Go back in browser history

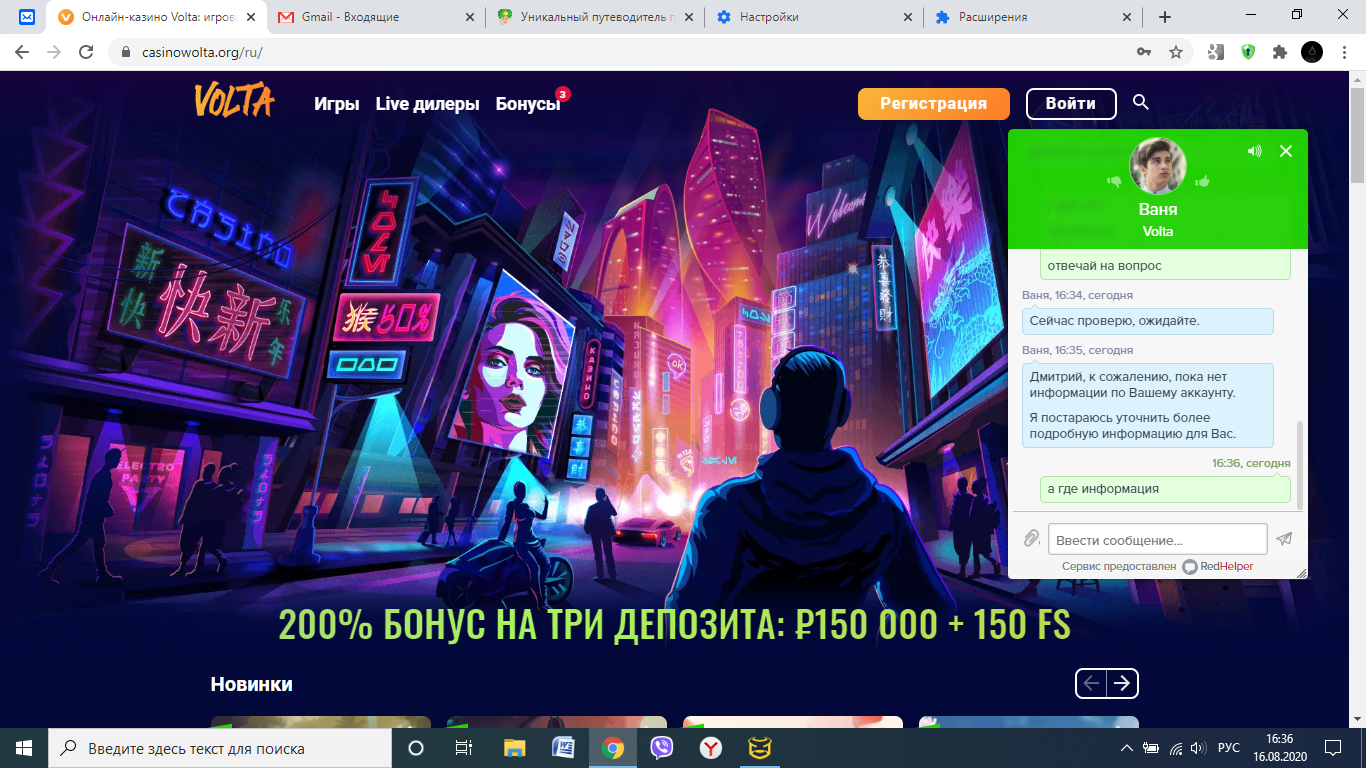point(22,52)
